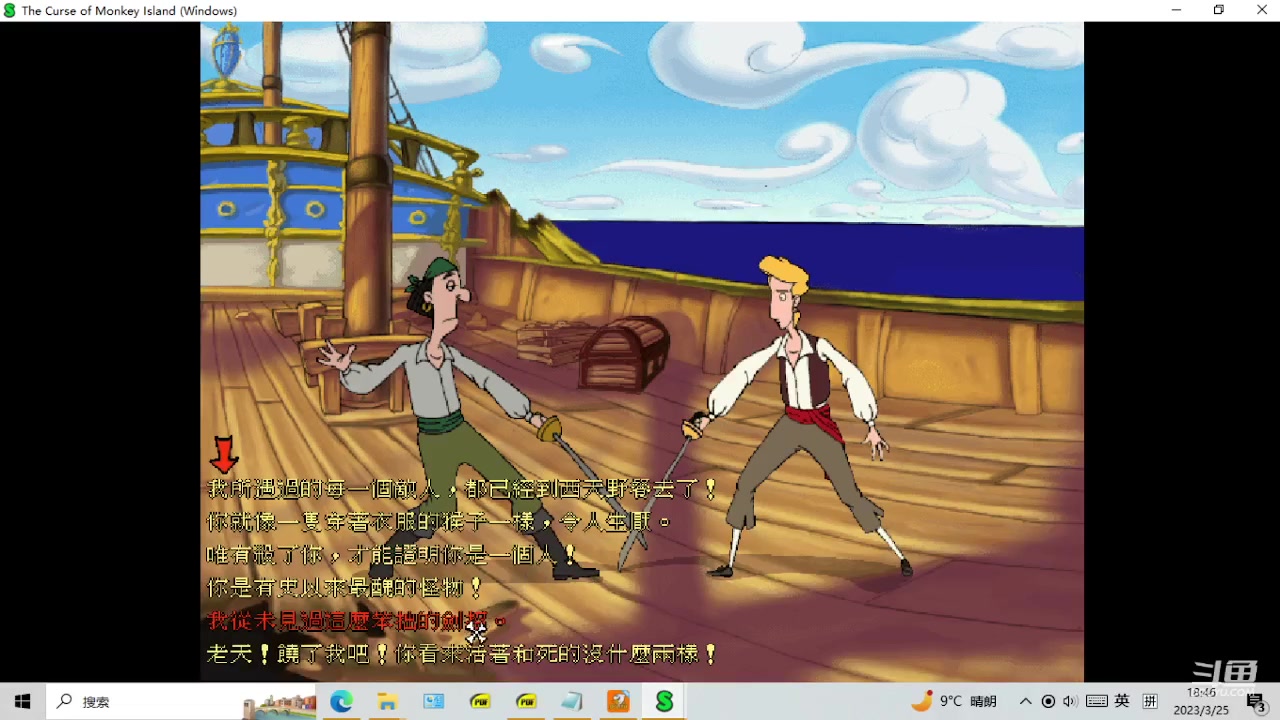Toggle the 英 input language indicator
The image size is (1280, 720).
1122,702
